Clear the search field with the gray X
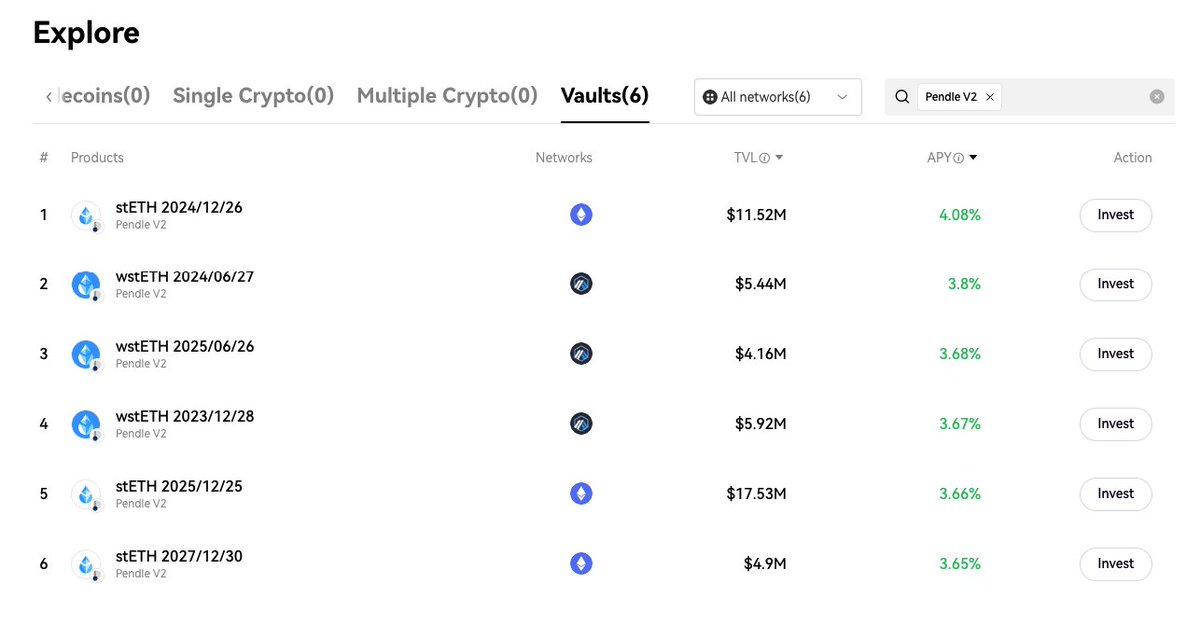This screenshot has width=1200, height=625. coord(1157,97)
